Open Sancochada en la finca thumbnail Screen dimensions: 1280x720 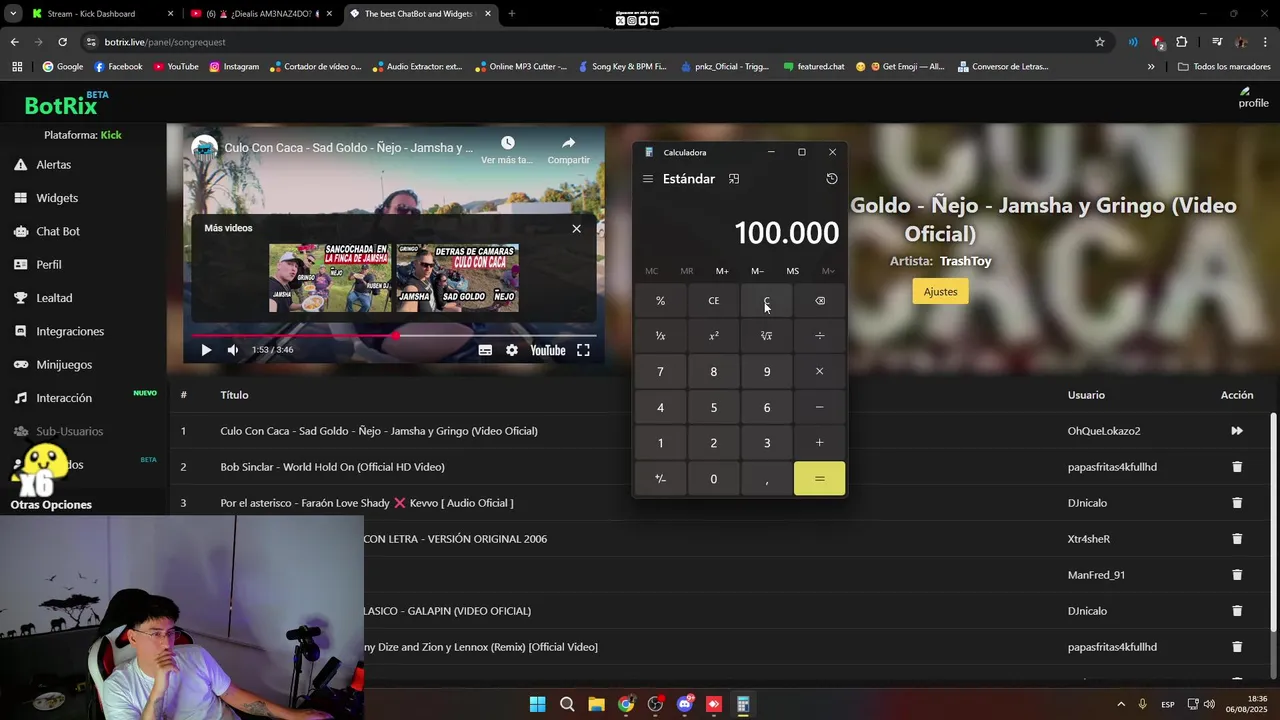pyautogui.click(x=330, y=278)
